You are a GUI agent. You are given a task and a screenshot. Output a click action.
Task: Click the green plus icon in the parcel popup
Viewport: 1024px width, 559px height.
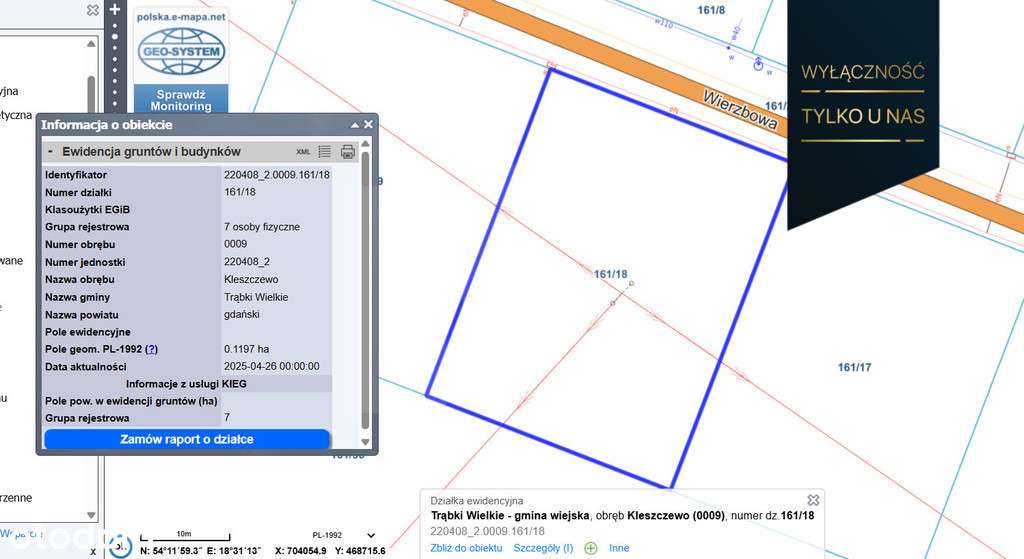click(x=590, y=548)
